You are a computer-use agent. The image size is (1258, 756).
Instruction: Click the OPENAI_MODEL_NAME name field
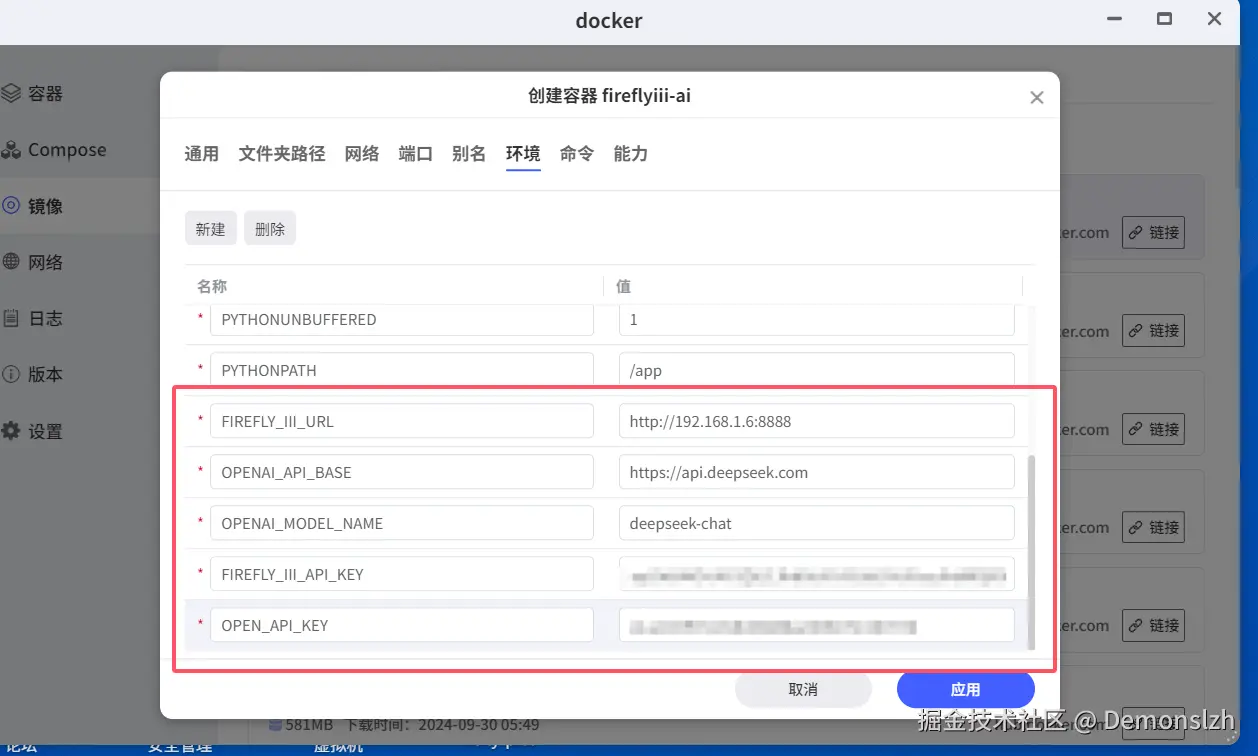[x=402, y=523]
